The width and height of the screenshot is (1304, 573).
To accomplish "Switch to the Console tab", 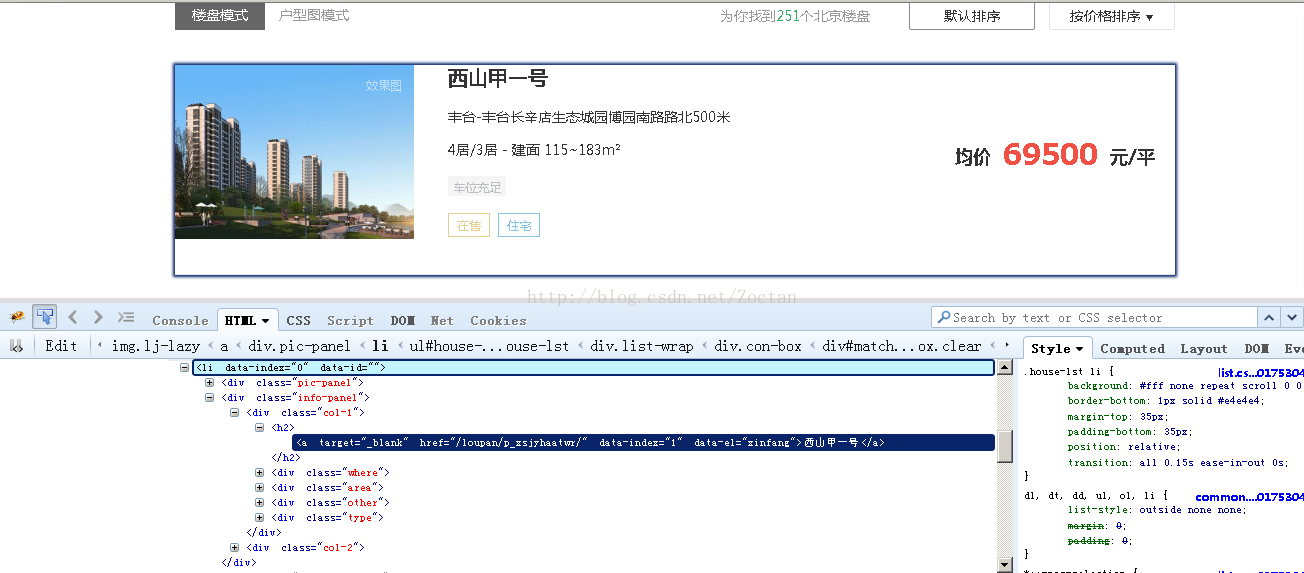I will tap(180, 321).
